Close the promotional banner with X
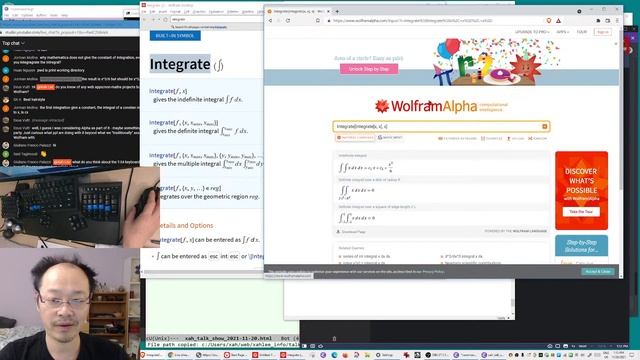Viewport: 640px width, 360px height. coord(616,44)
